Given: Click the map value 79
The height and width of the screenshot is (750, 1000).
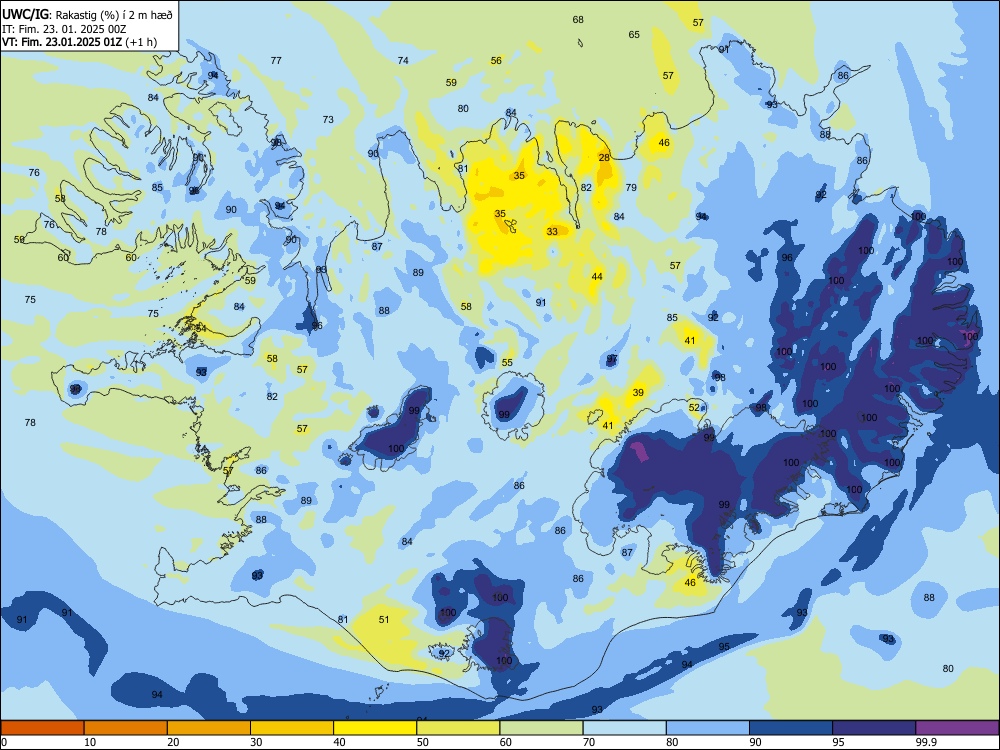Looking at the screenshot, I should 631,188.
